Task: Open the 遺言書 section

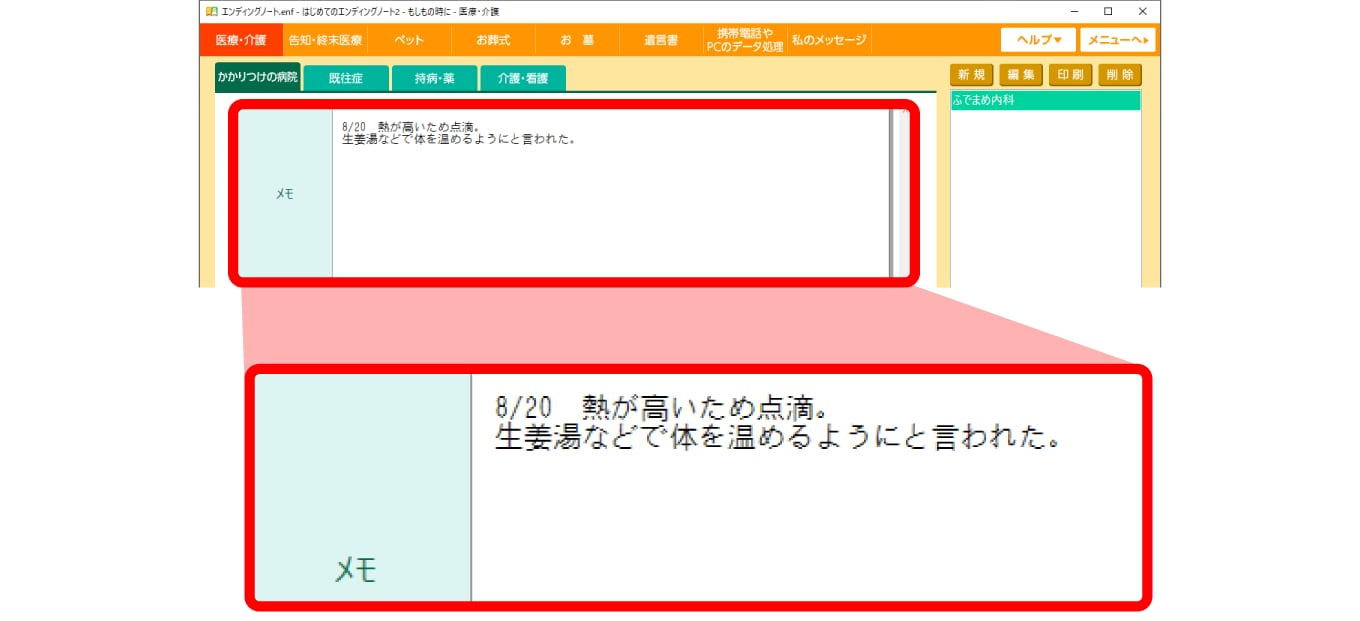Action: click(x=661, y=40)
